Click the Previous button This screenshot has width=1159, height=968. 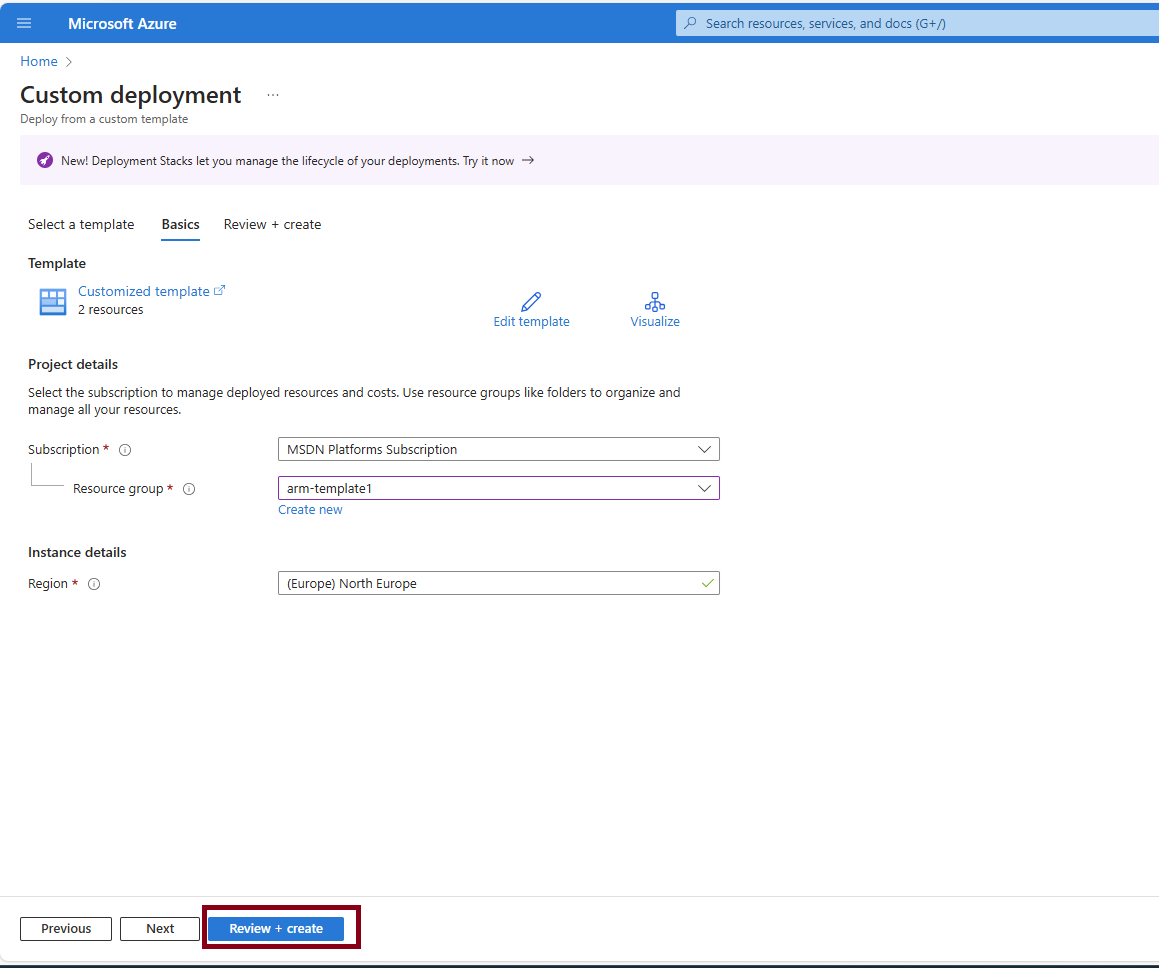pos(66,929)
